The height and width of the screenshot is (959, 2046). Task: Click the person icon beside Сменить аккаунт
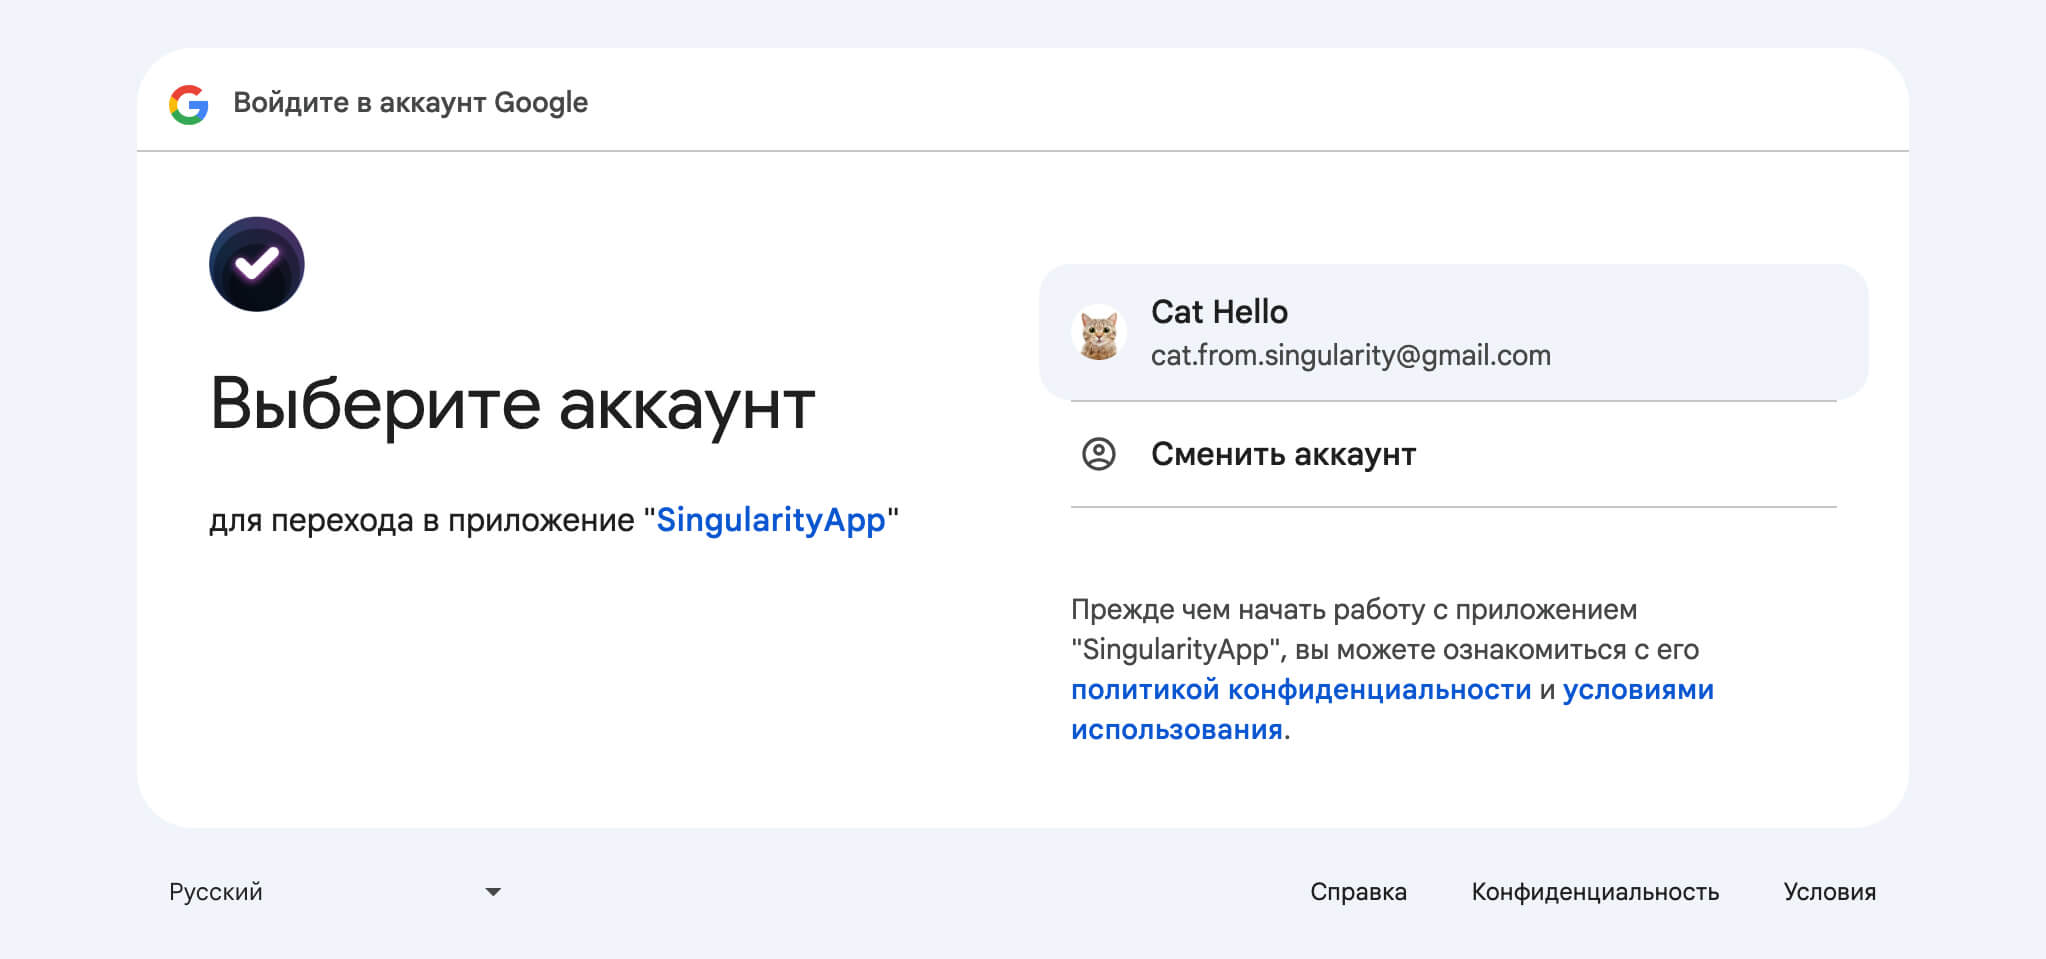tap(1099, 454)
